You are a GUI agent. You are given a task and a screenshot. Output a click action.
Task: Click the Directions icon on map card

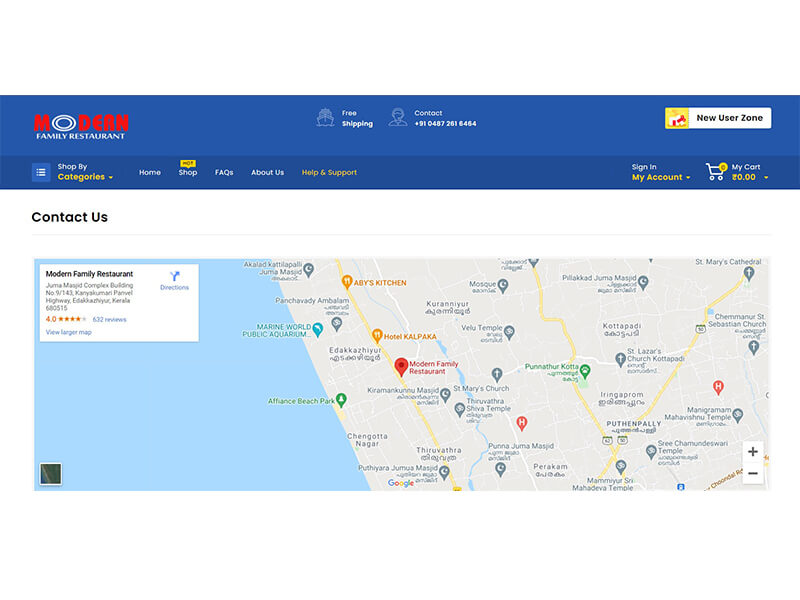click(174, 276)
